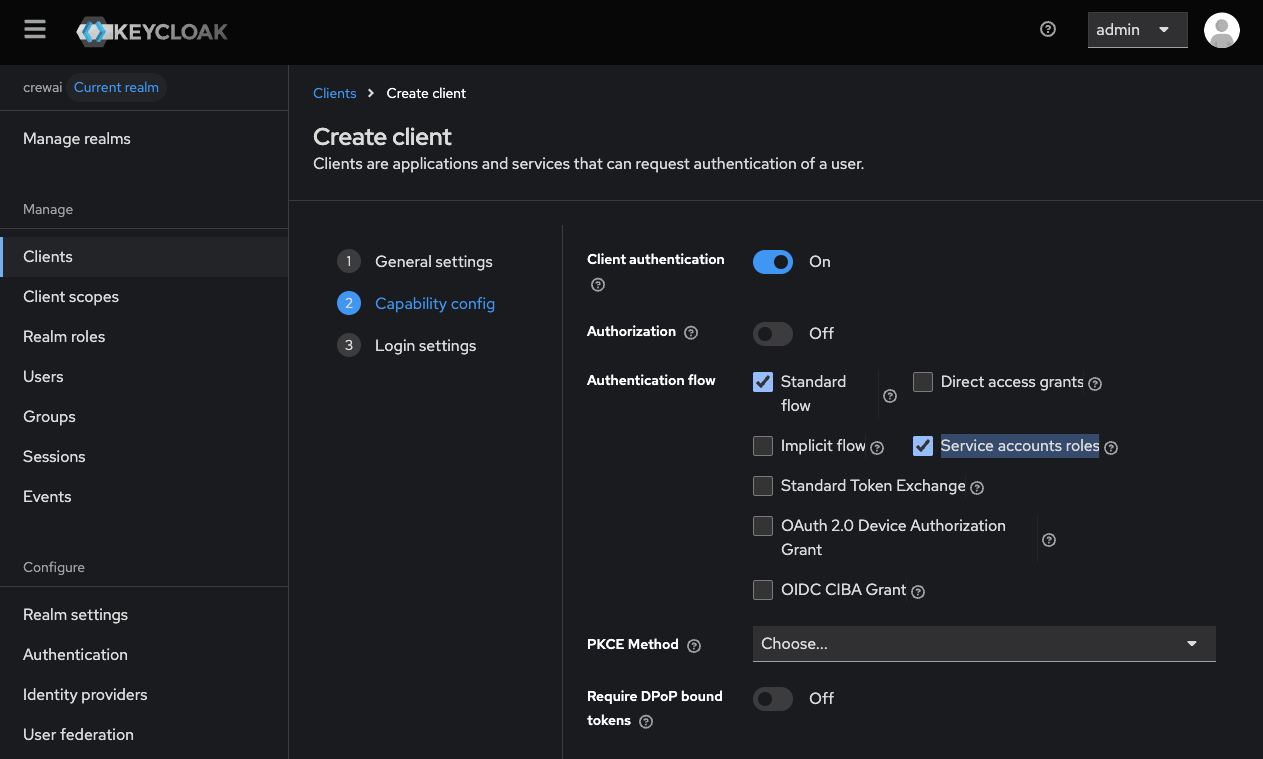
Task: Open the PKCE Method dropdown
Action: [x=983, y=644]
